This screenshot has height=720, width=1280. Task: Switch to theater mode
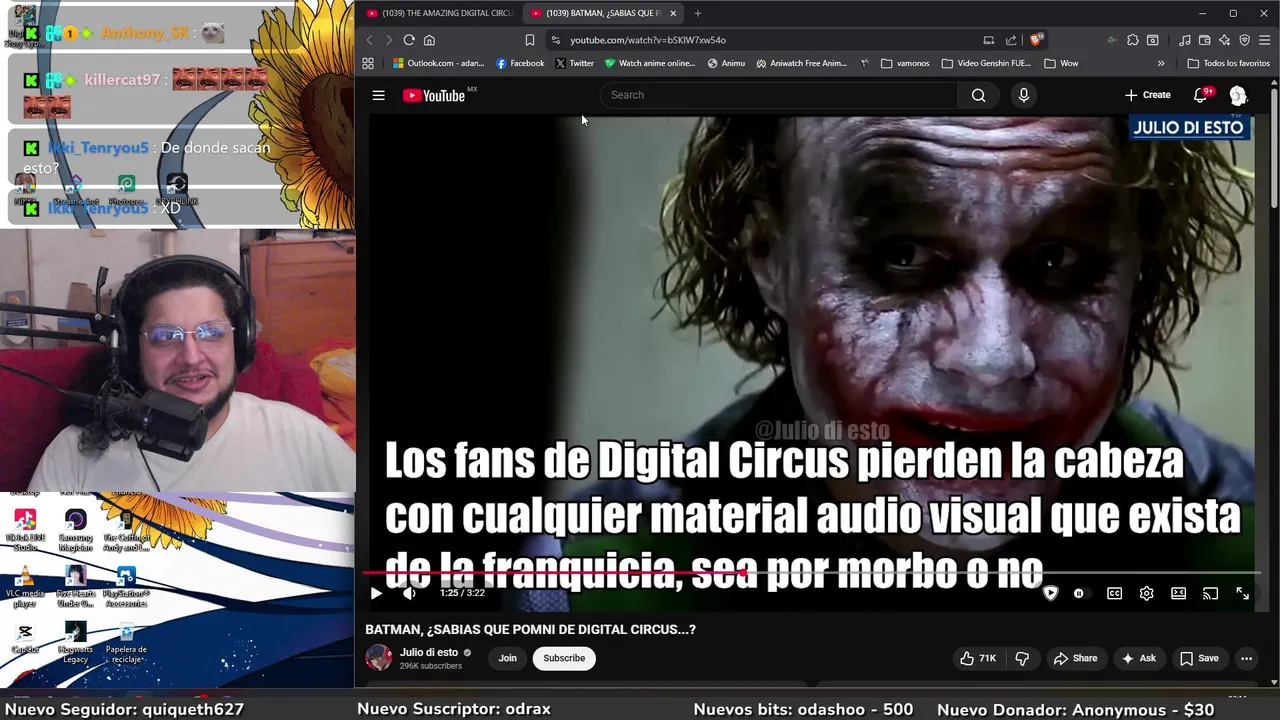pos(1178,593)
